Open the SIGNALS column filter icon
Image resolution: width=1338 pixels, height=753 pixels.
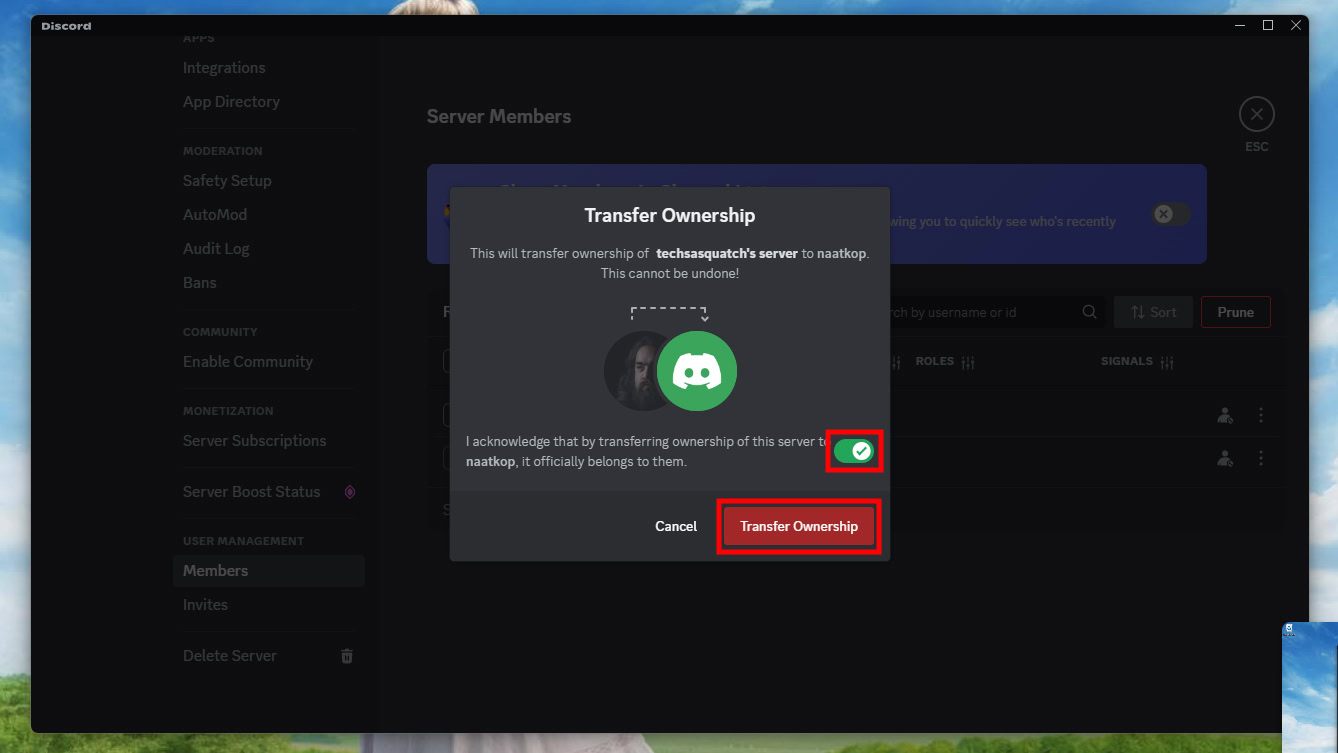(x=1167, y=362)
